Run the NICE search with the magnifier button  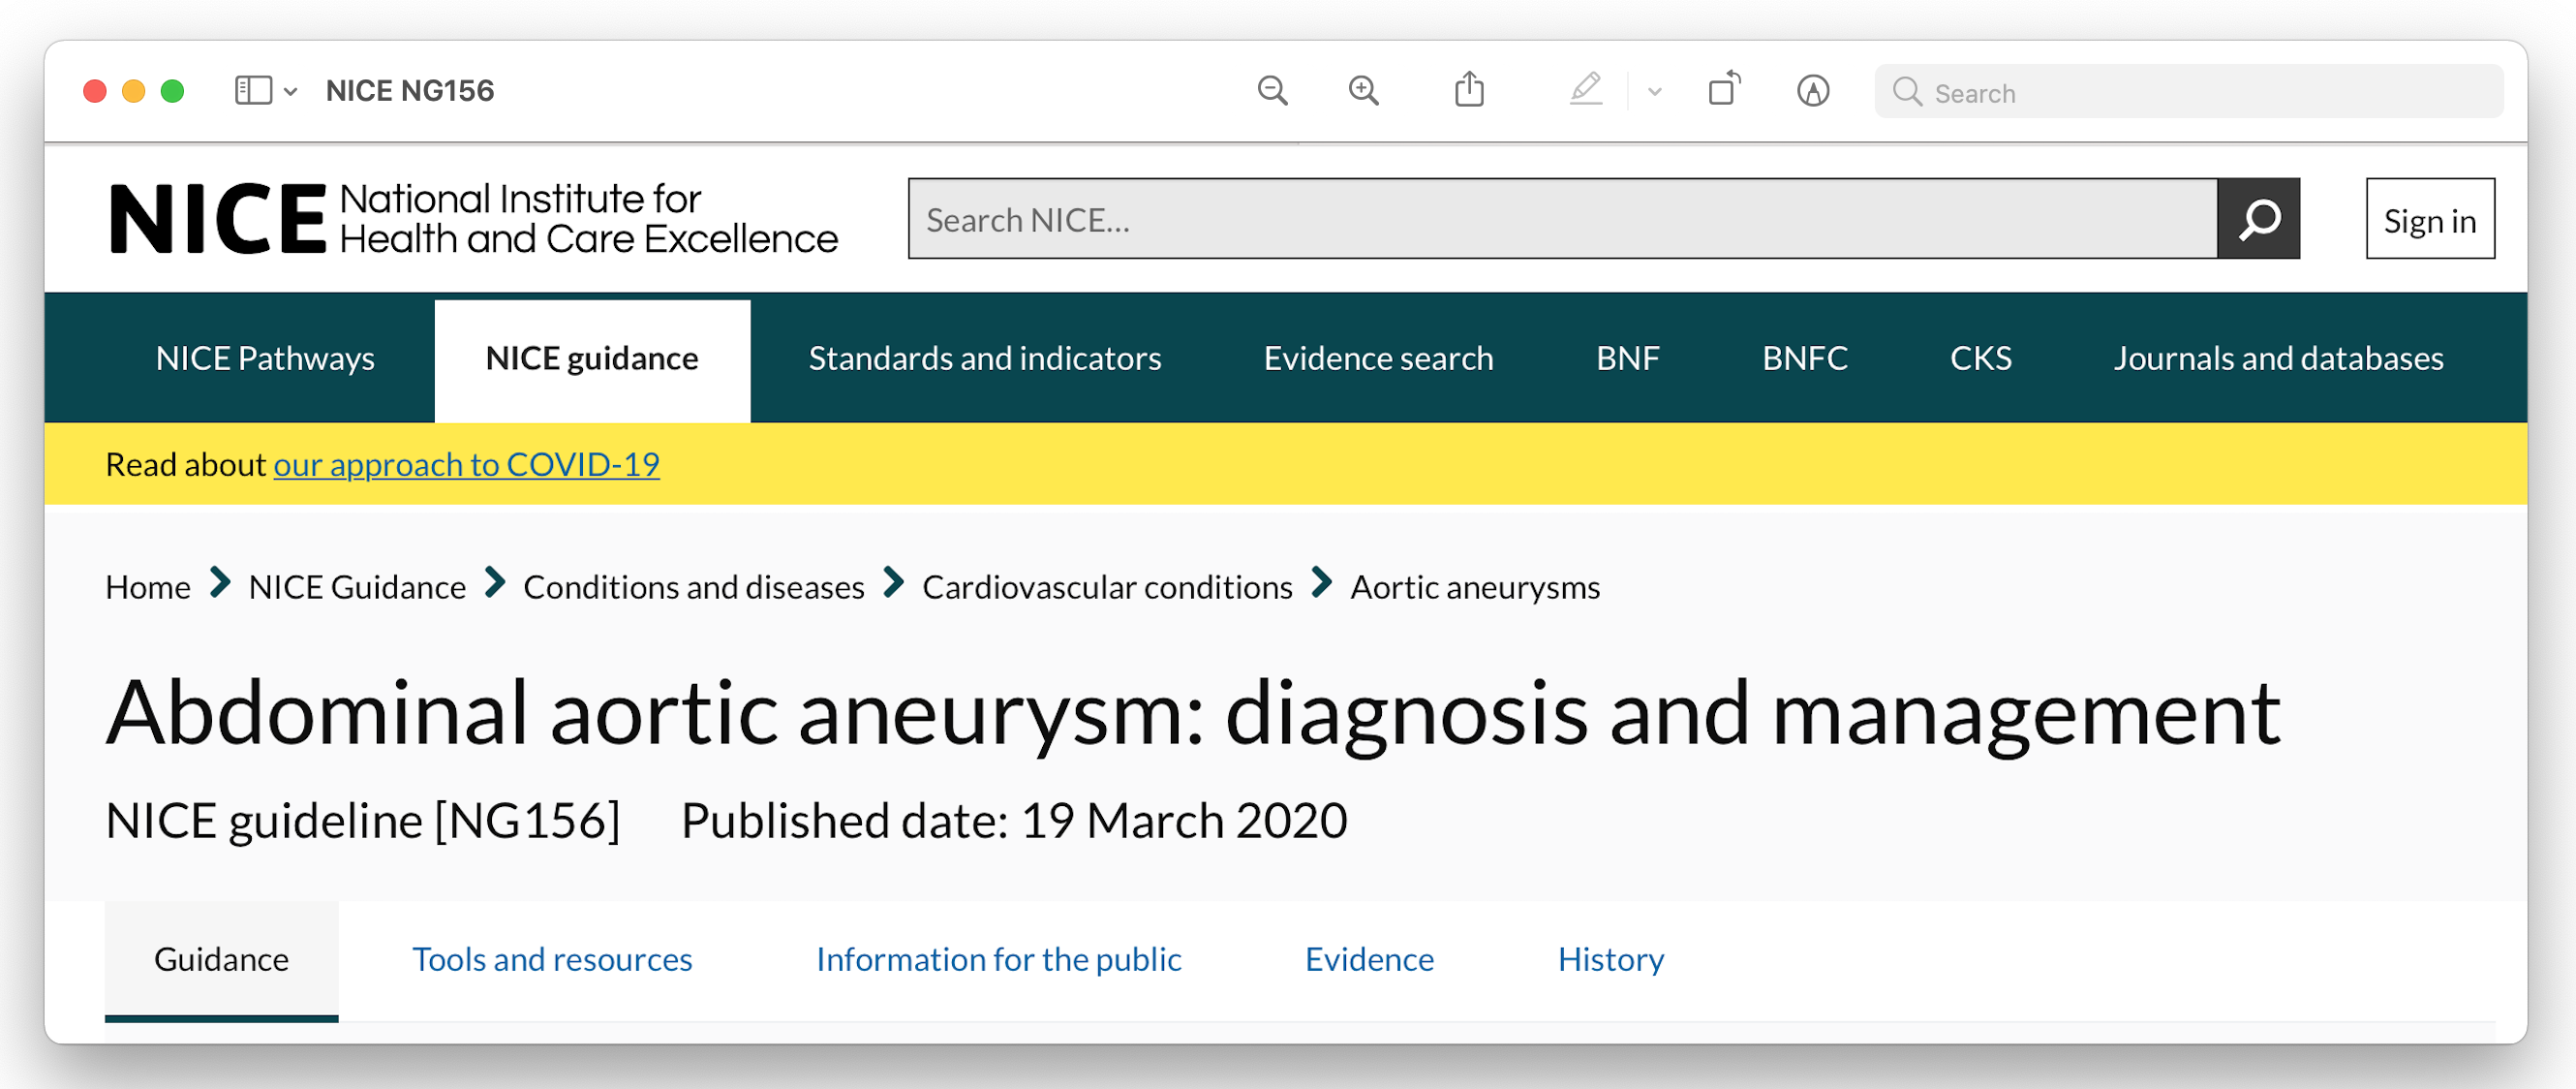pyautogui.click(x=2259, y=218)
